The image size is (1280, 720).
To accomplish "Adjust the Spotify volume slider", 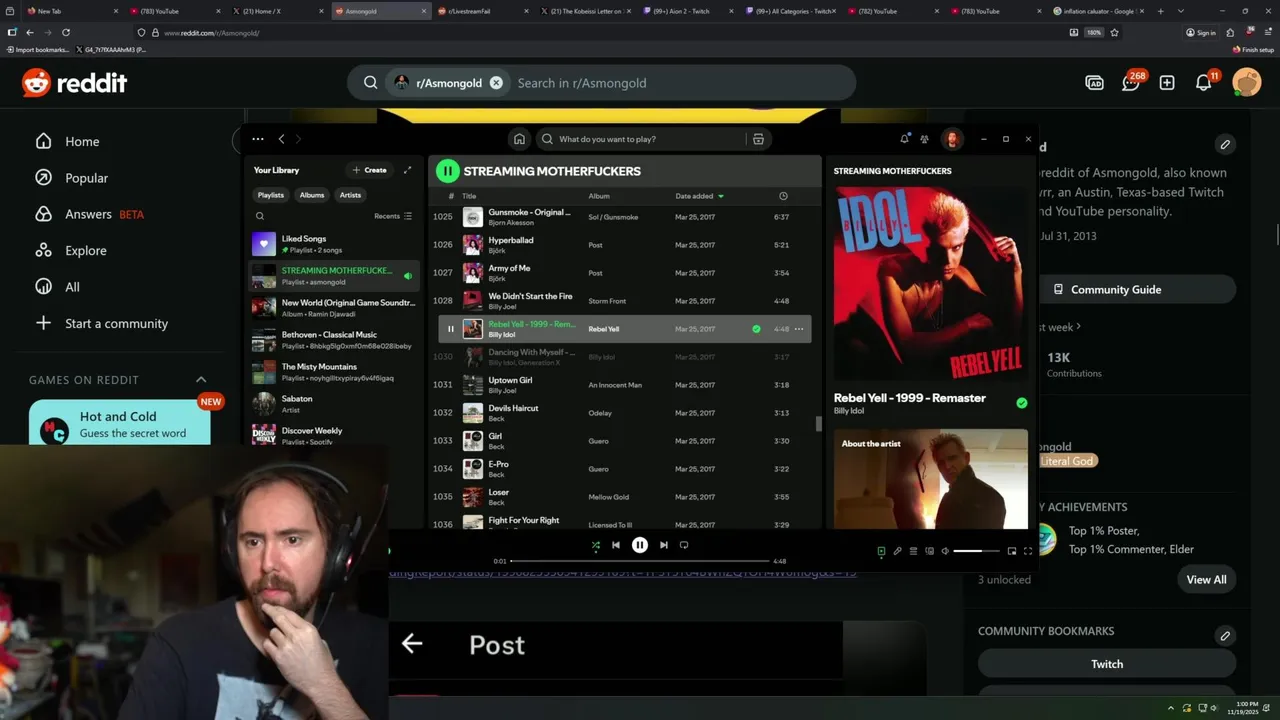I will pos(976,551).
